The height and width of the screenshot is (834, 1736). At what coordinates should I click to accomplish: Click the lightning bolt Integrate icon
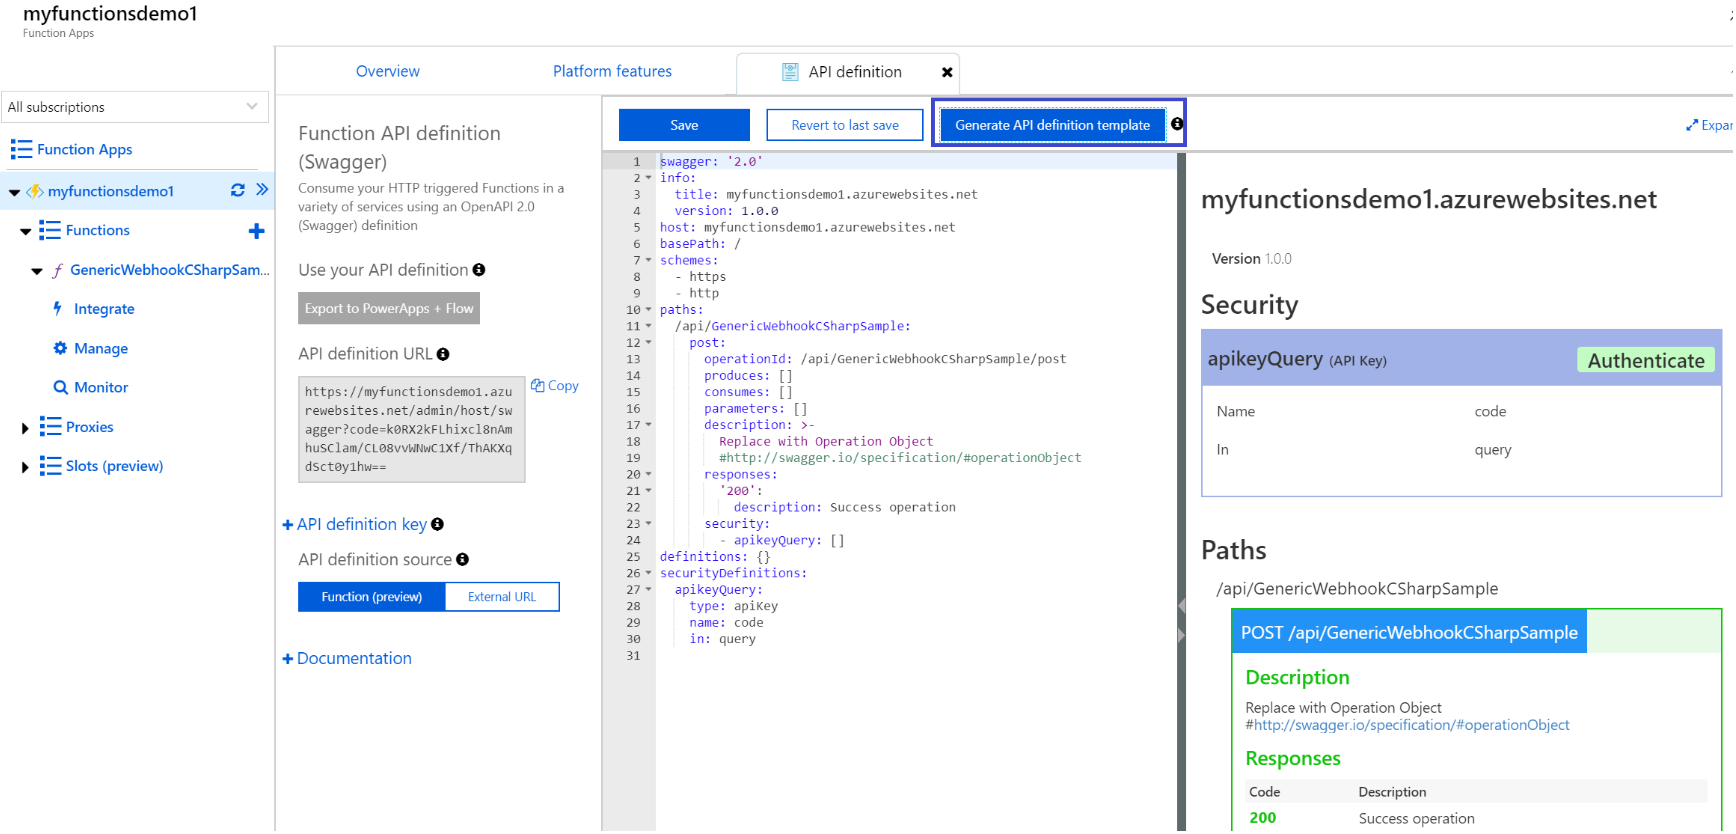pos(58,308)
